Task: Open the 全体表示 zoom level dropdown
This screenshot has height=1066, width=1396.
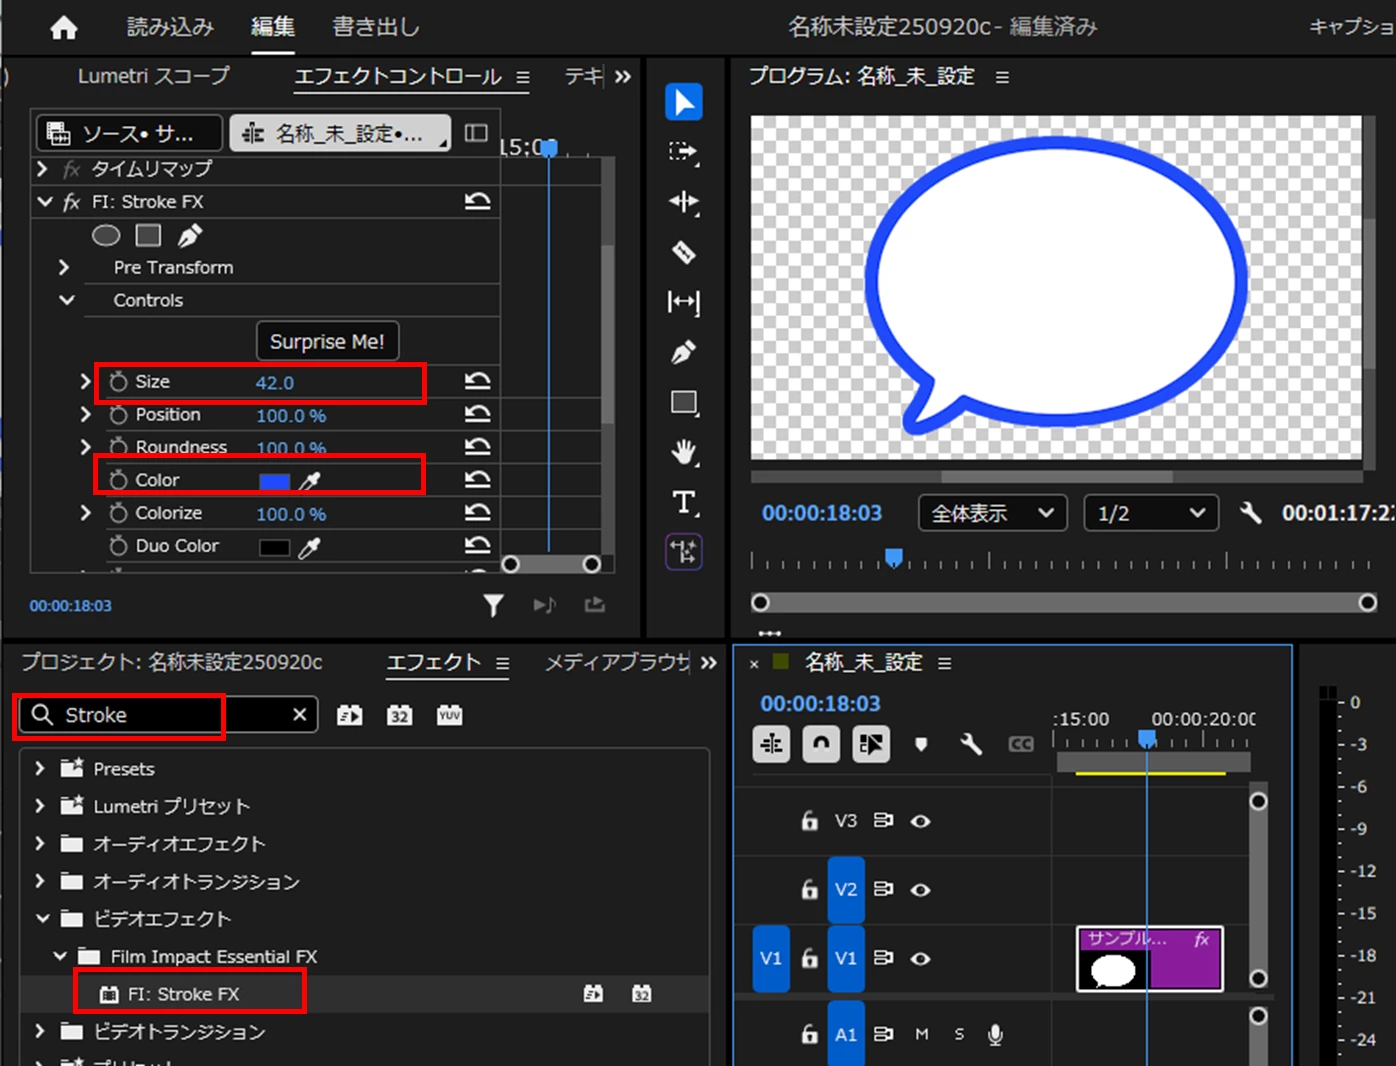Action: (993, 513)
